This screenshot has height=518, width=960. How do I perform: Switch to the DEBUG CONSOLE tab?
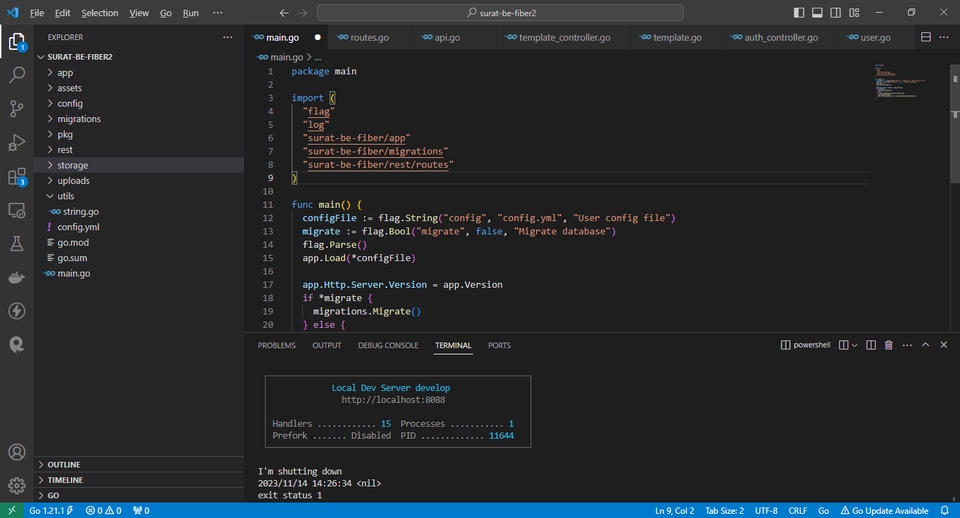point(388,345)
